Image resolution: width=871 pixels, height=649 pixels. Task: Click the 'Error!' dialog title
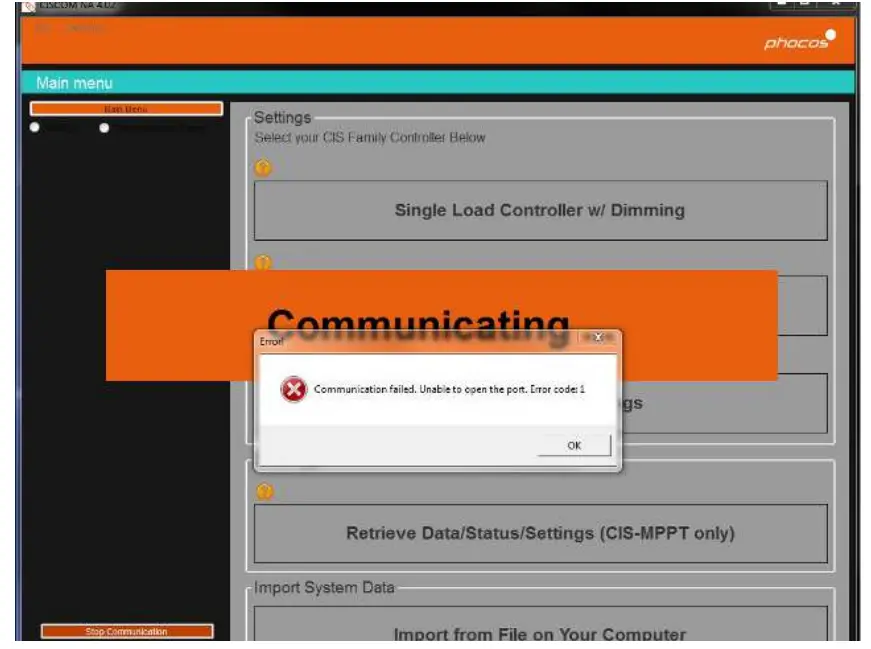tap(272, 341)
